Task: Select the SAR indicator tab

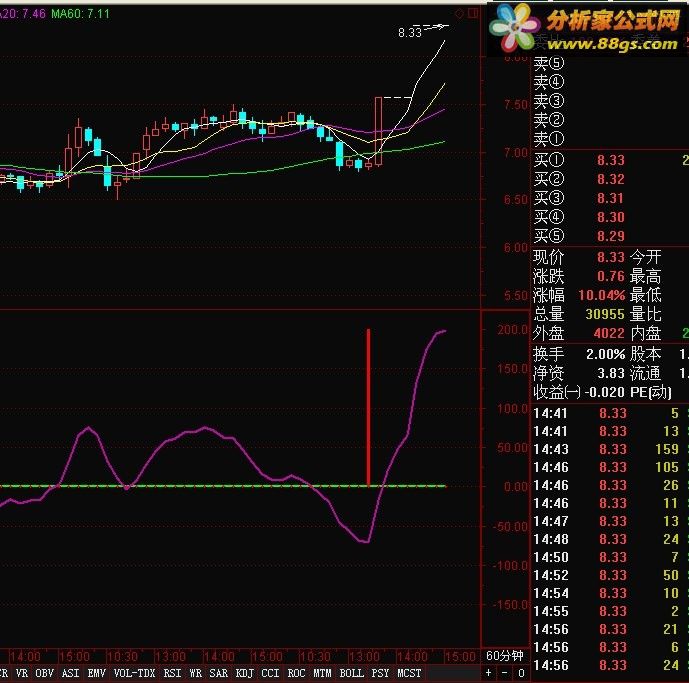Action: (218, 673)
